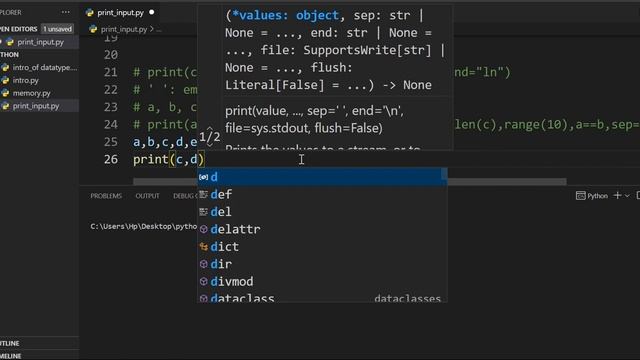Pick 'dict' class from suggestions
This screenshot has height=360, width=640.
point(322,247)
